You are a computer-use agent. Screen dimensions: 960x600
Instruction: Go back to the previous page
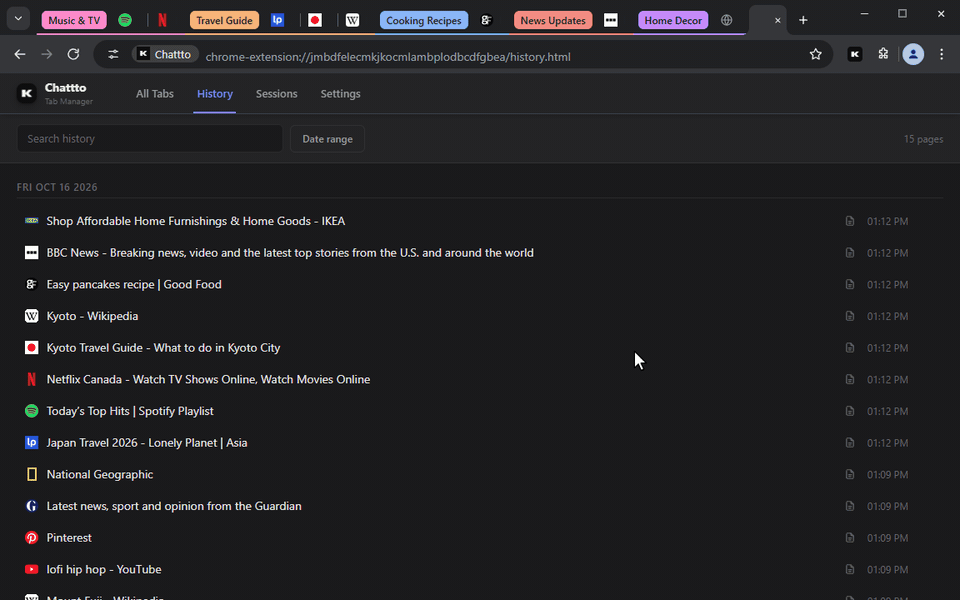(x=20, y=54)
